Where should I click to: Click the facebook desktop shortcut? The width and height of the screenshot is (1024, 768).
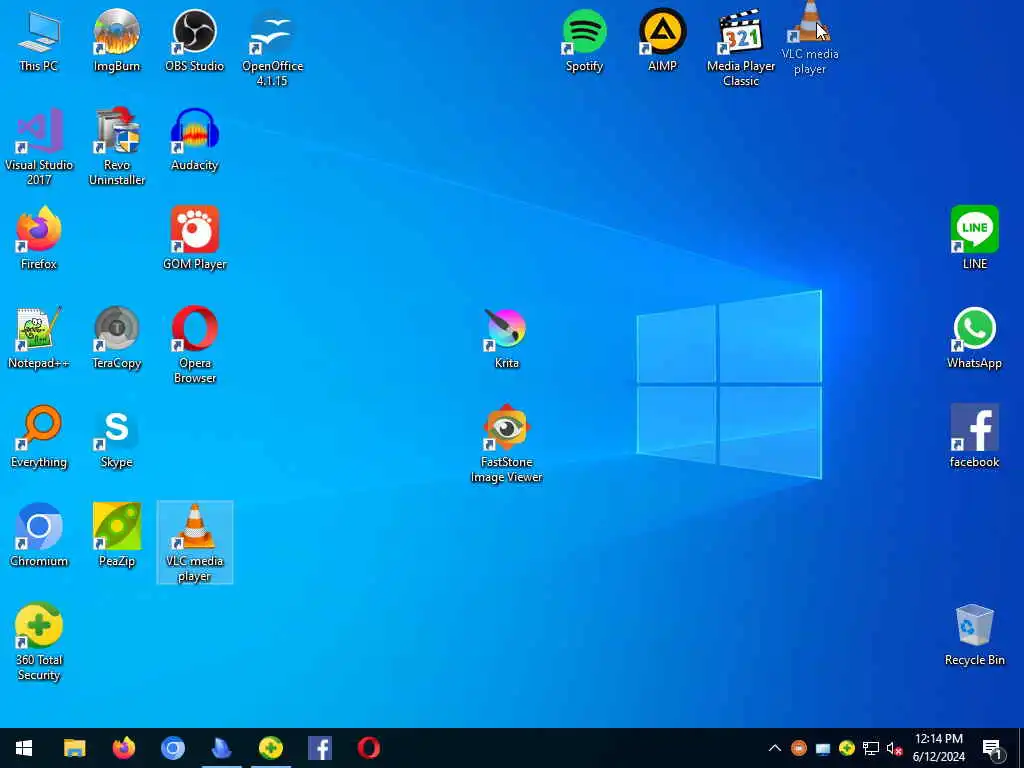[974, 438]
